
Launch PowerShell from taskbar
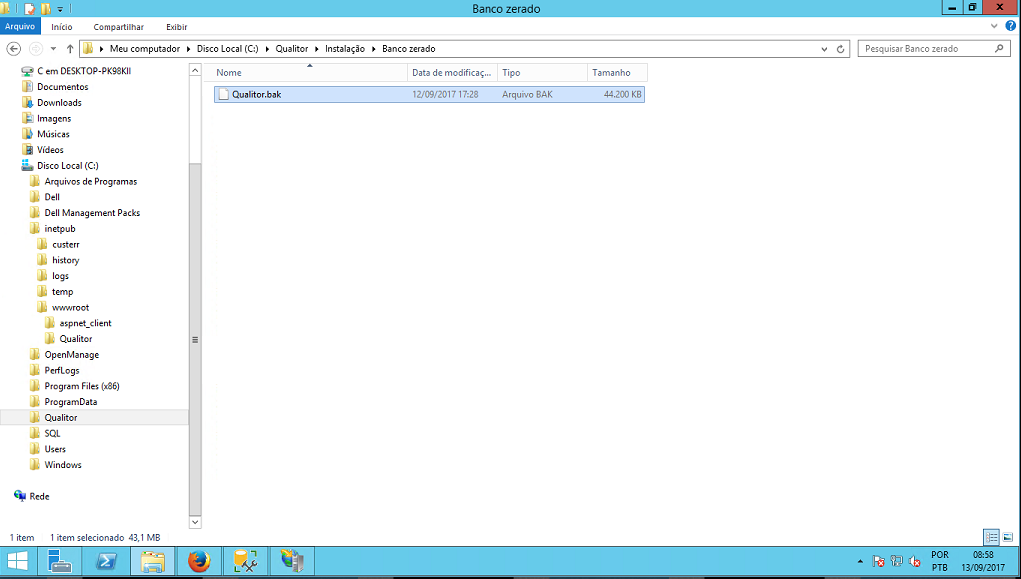tap(106, 561)
